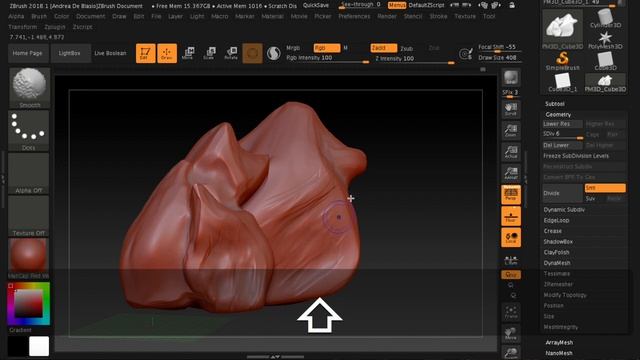Image resolution: width=640 pixels, height=360 pixels.
Task: Toggle the Zsub button
Action: 407,49
